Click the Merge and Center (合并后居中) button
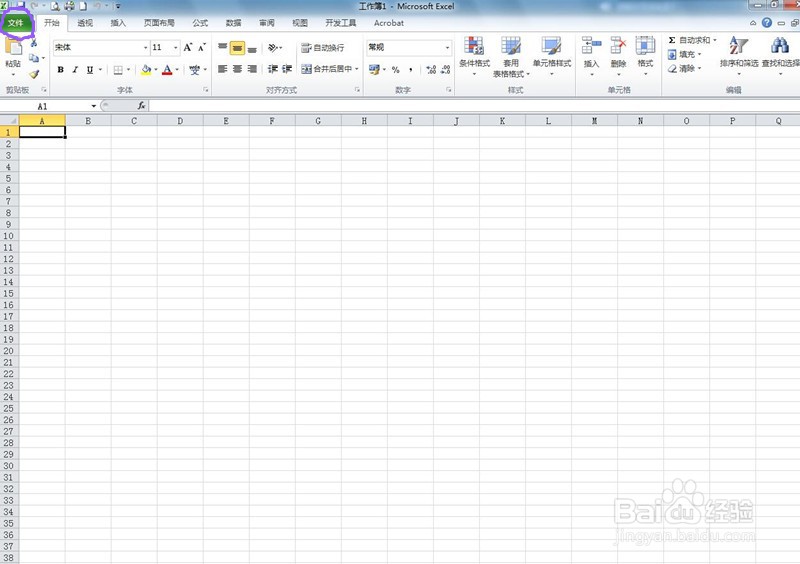This screenshot has height=564, width=800. pos(327,69)
